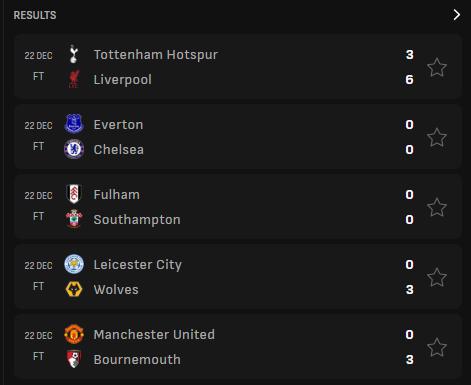Click the Bournemouth club badge
The image size is (471, 385).
(x=74, y=359)
